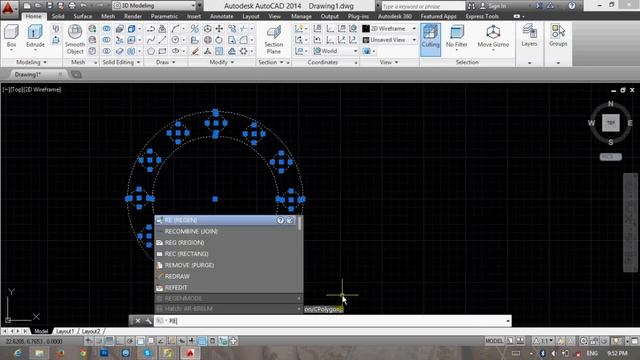640x360 pixels.
Task: Click the Sign In button
Action: 493,6
